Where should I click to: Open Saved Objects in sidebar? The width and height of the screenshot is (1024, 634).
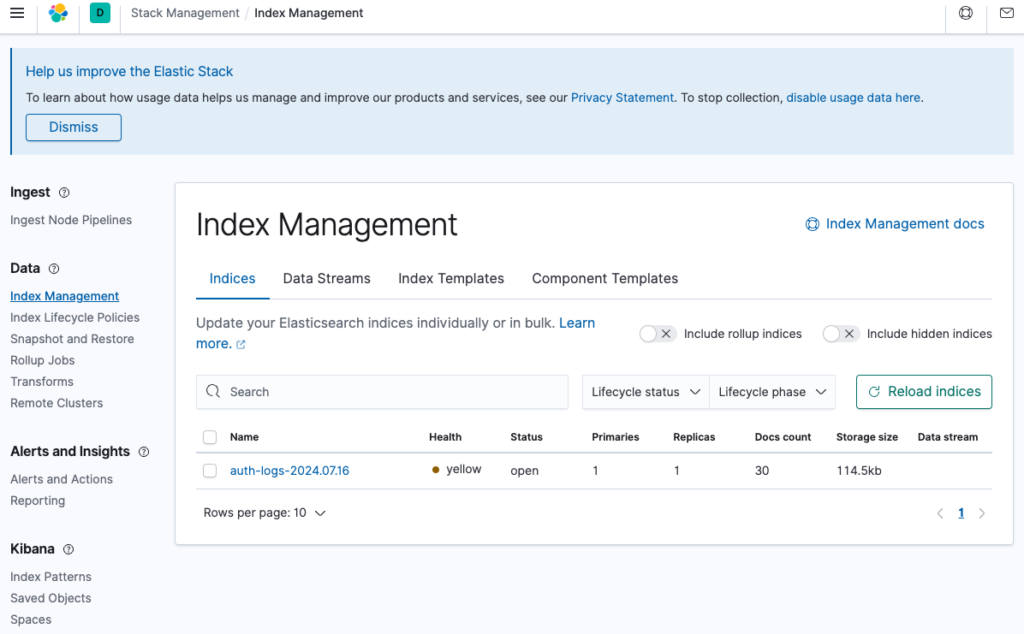point(51,598)
